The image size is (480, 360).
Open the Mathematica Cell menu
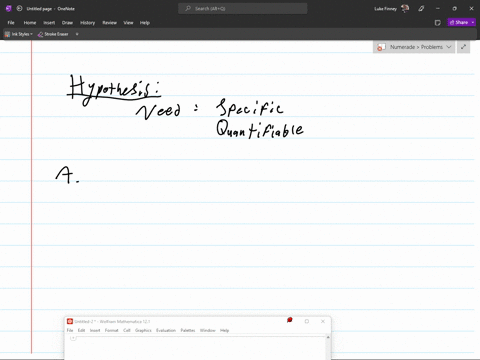127,330
